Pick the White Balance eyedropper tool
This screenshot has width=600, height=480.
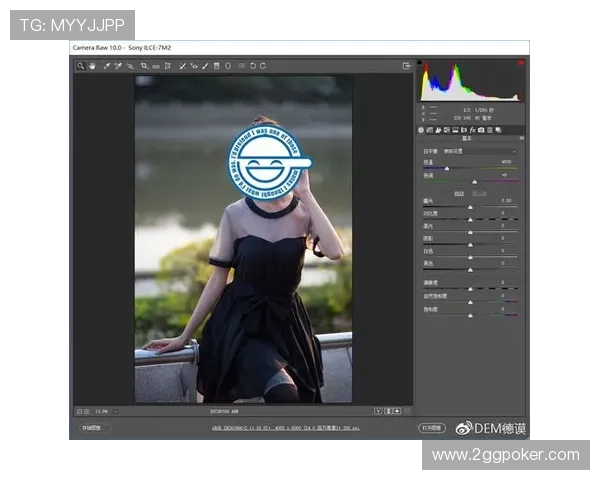(x=106, y=66)
